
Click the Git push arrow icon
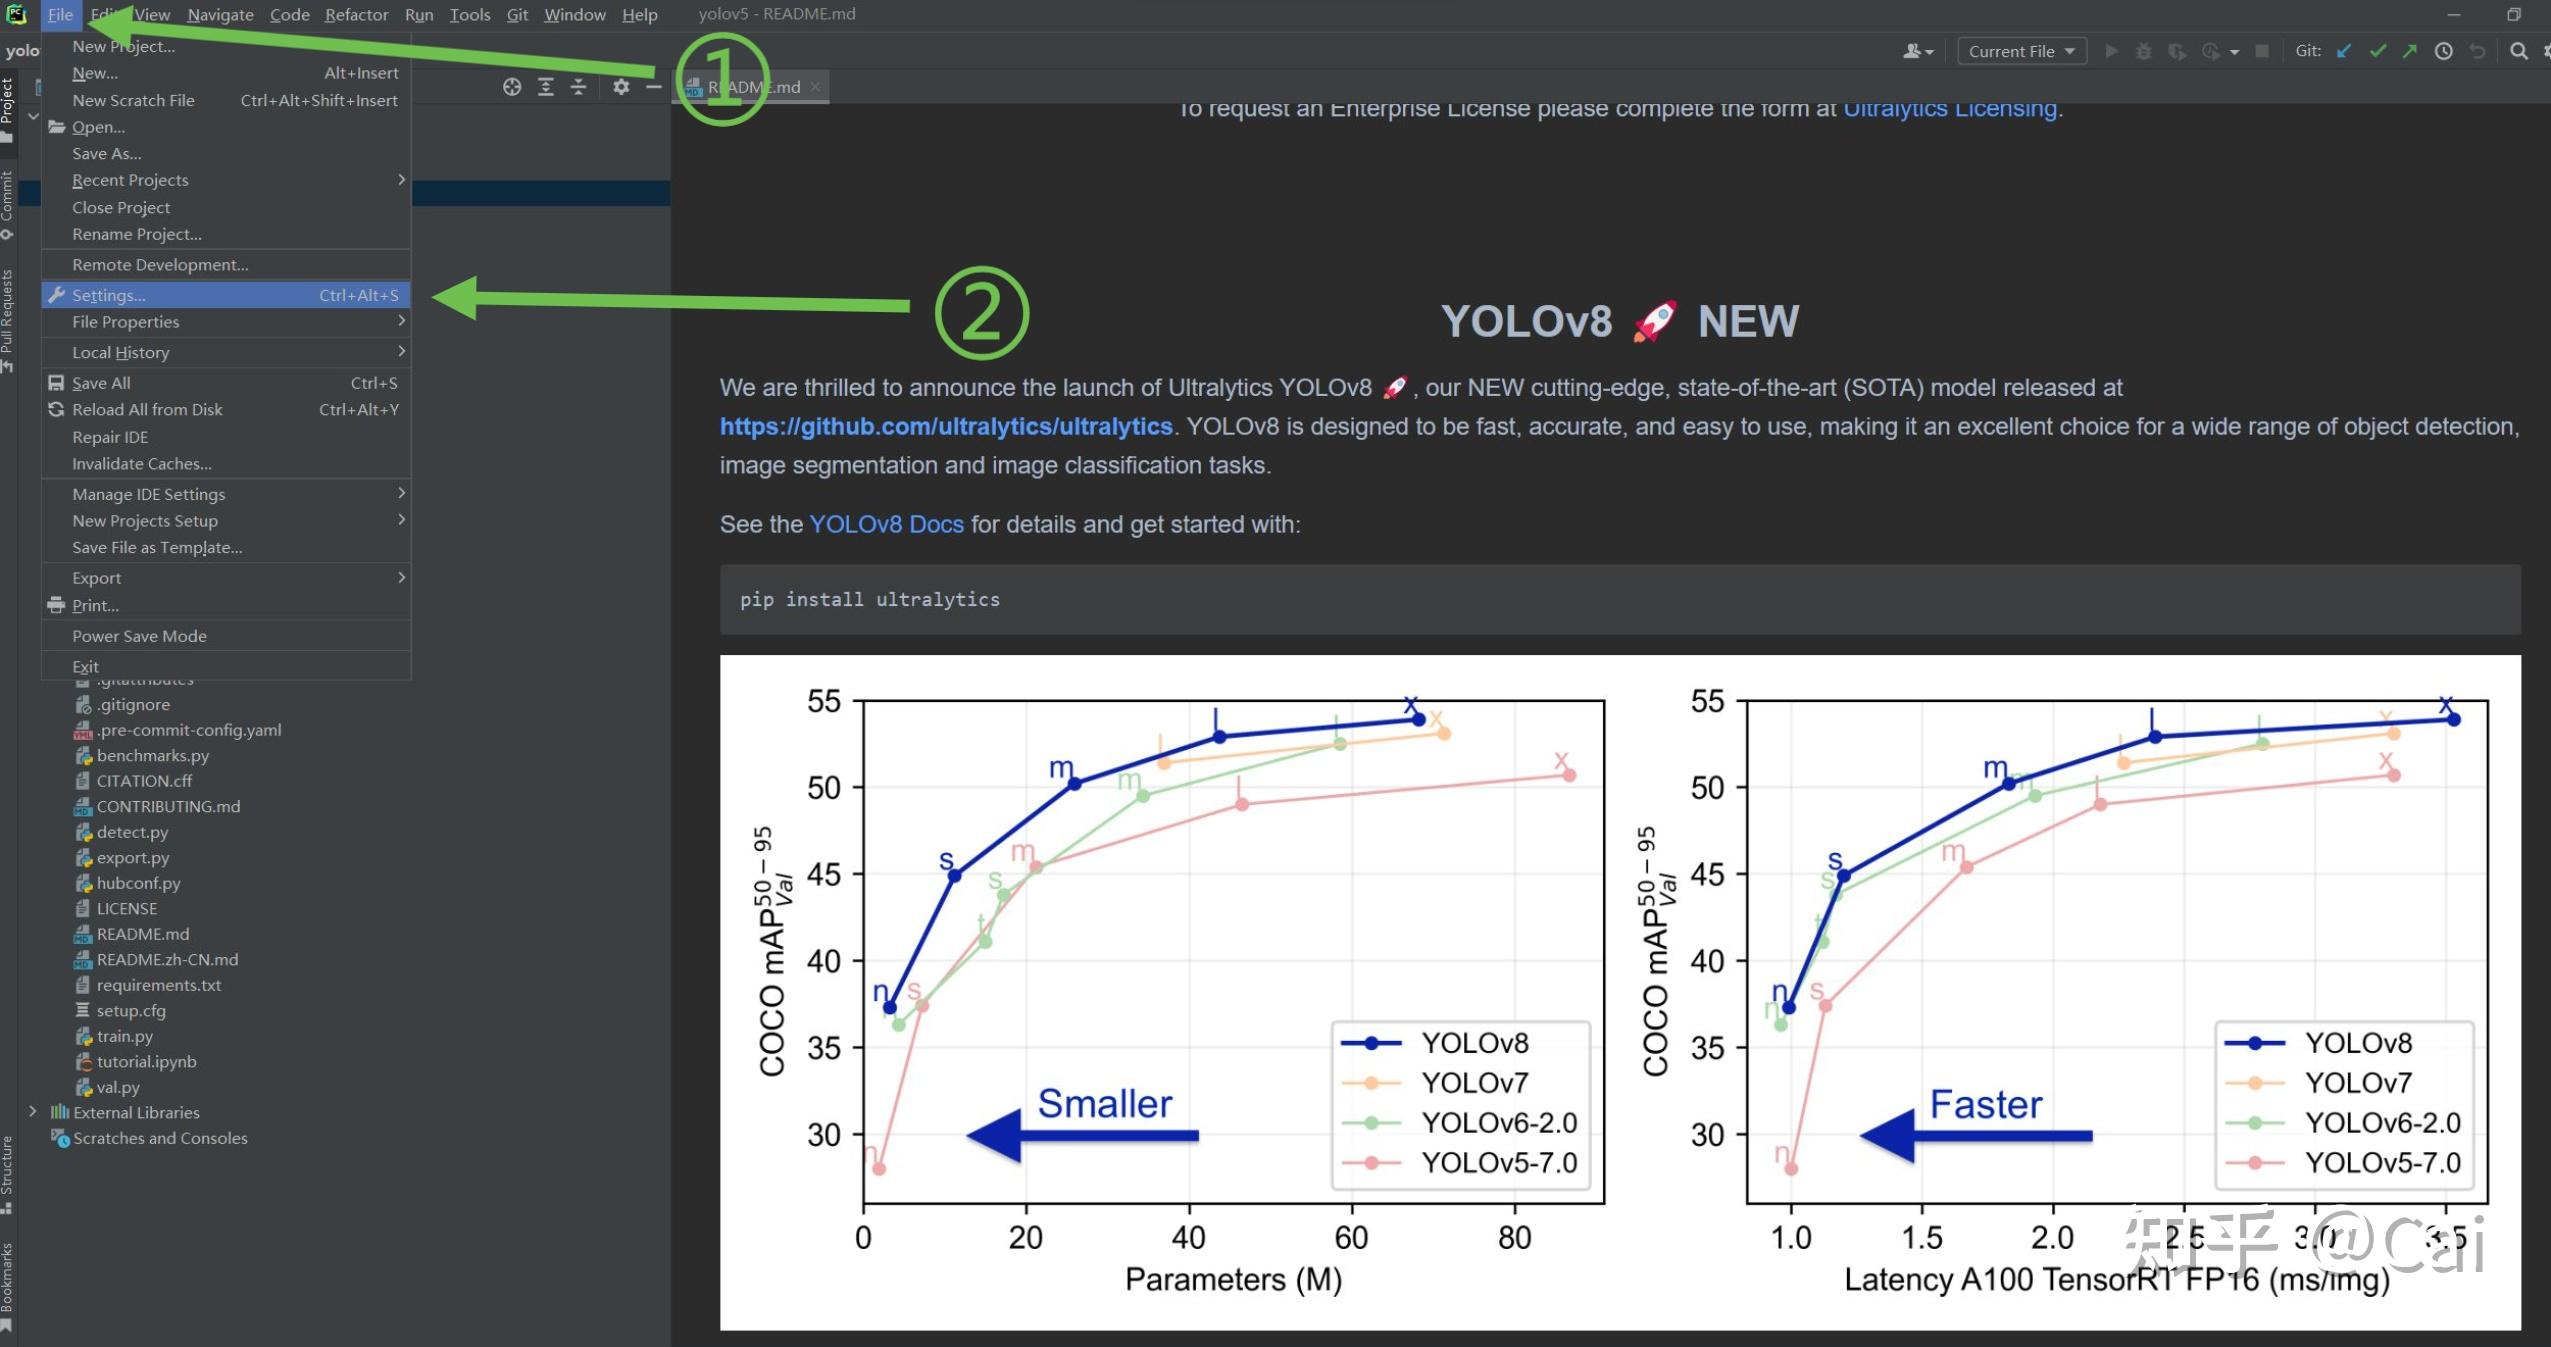pos(2410,51)
